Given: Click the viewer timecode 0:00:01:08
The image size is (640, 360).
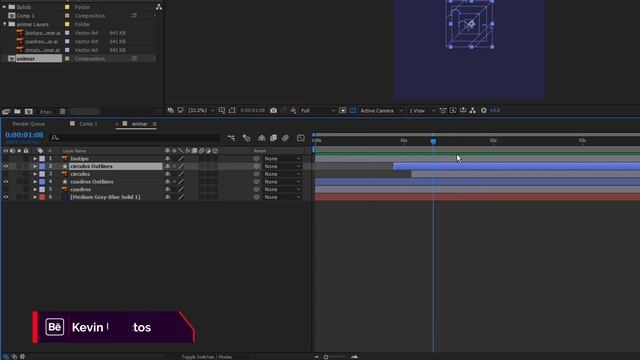Looking at the screenshot, I should click(x=252, y=111).
